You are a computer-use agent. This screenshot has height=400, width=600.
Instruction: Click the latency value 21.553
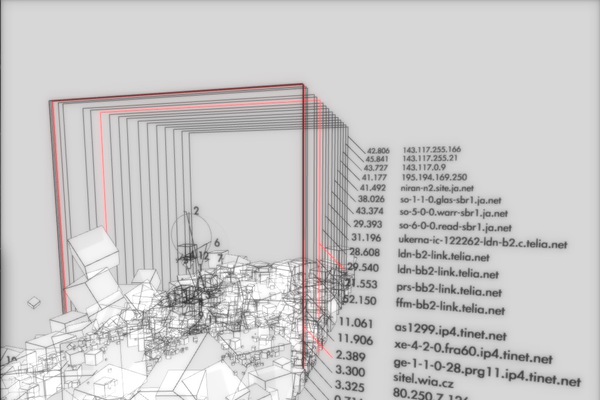[x=362, y=284]
